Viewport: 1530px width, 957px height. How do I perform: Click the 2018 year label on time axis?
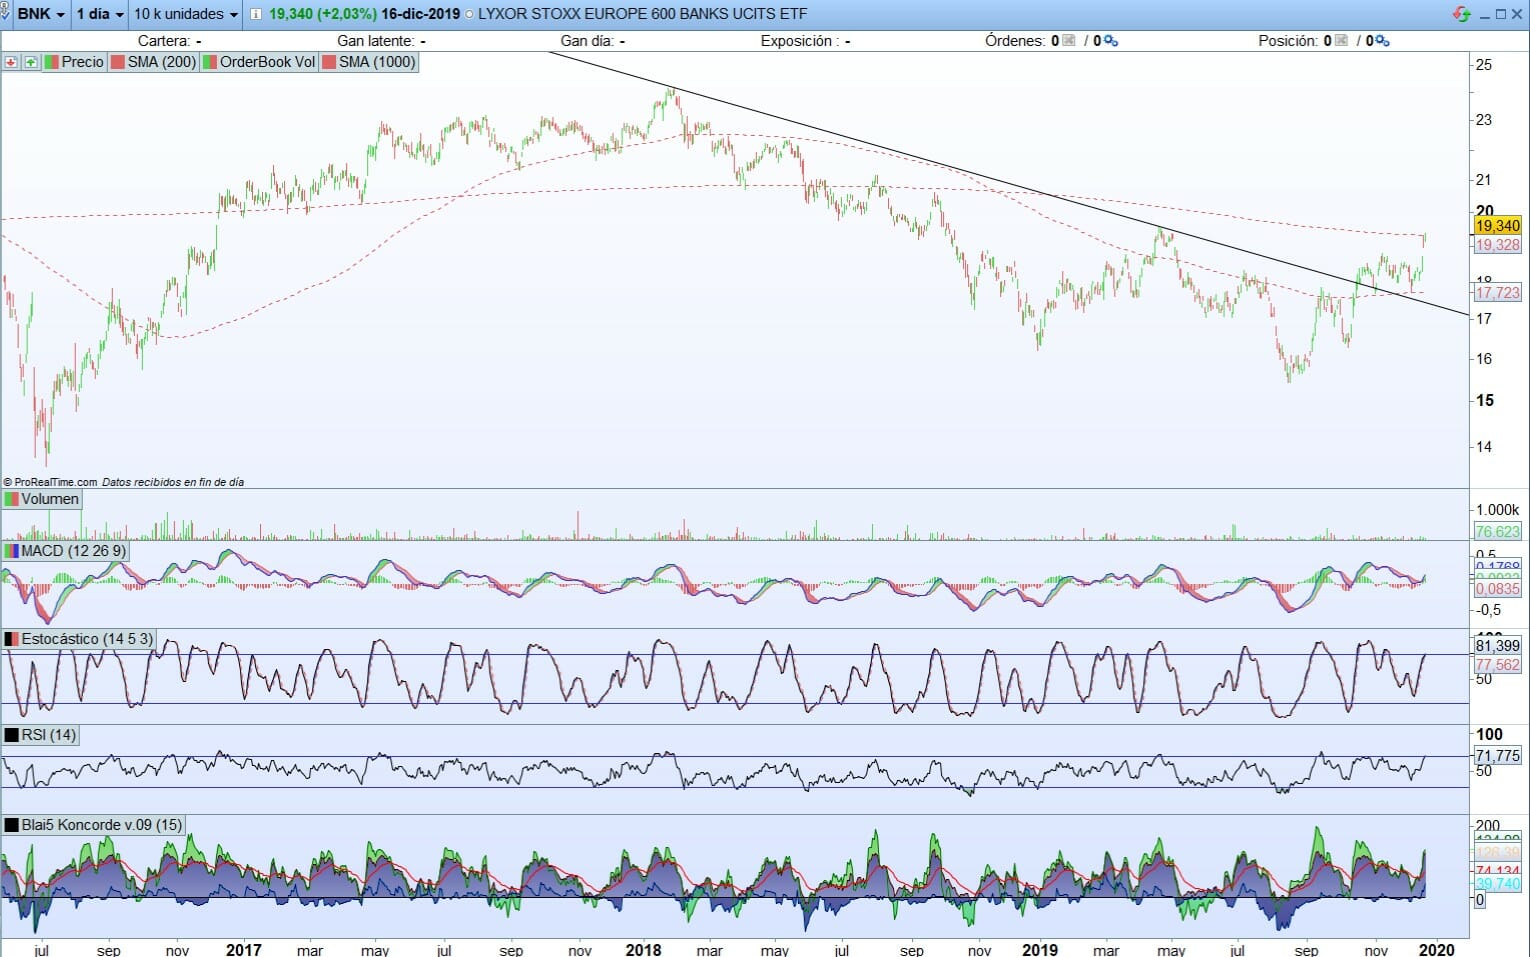pos(643,949)
